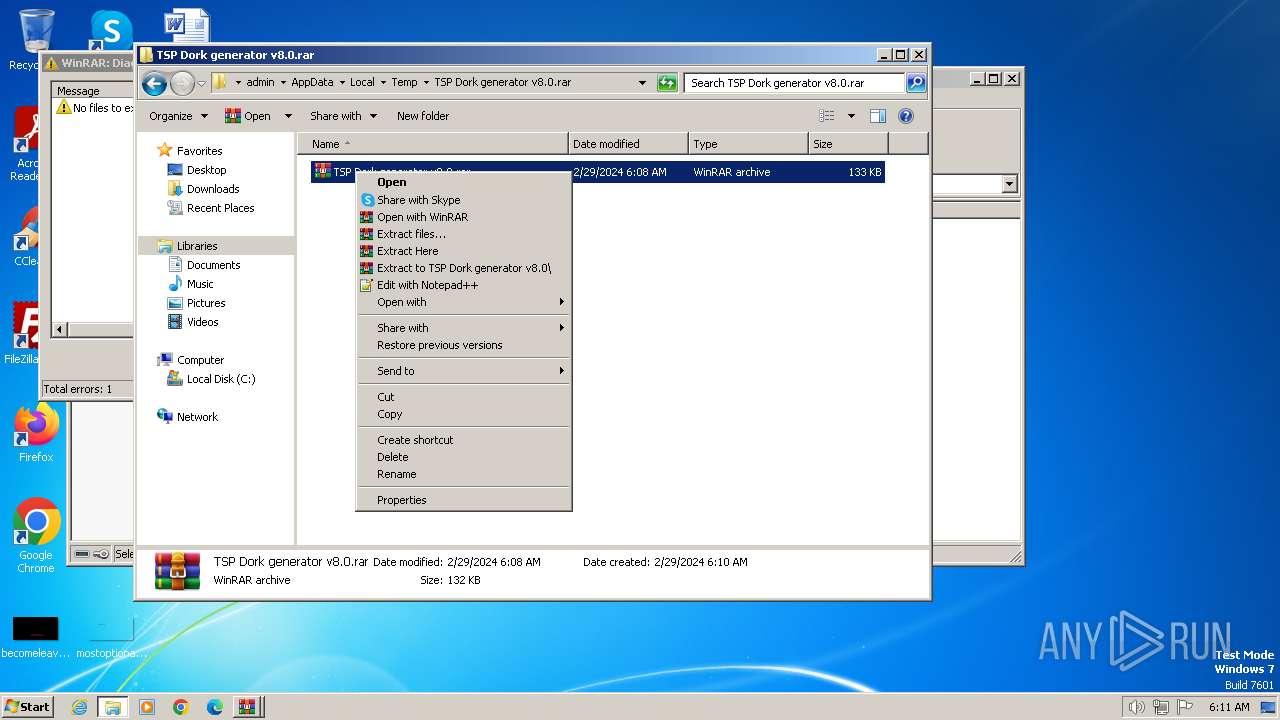The image size is (1280, 720).
Task: Select Libraries in the navigation pane
Action: point(197,246)
